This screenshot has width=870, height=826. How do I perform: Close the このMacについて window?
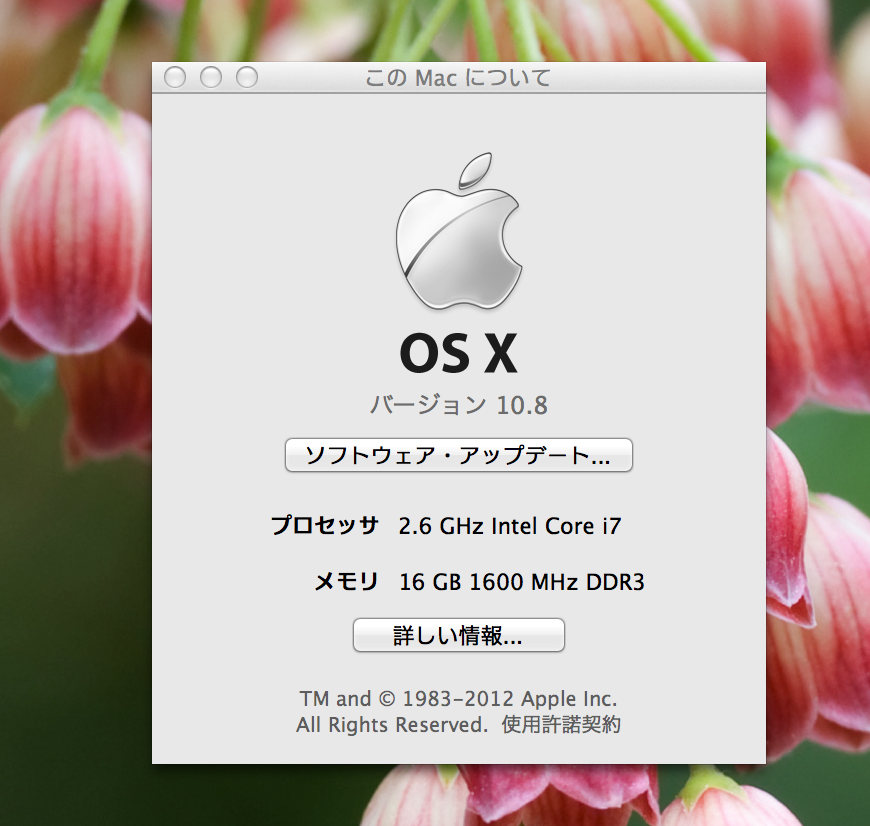coord(175,77)
